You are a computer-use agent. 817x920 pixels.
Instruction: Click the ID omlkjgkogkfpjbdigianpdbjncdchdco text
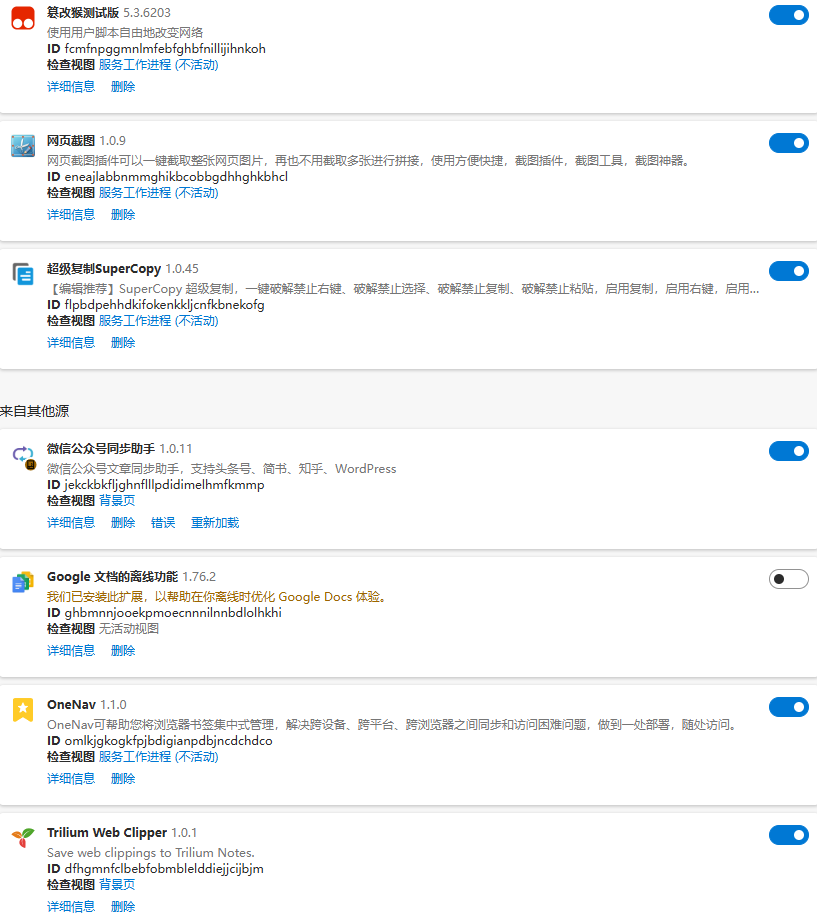tap(160, 740)
